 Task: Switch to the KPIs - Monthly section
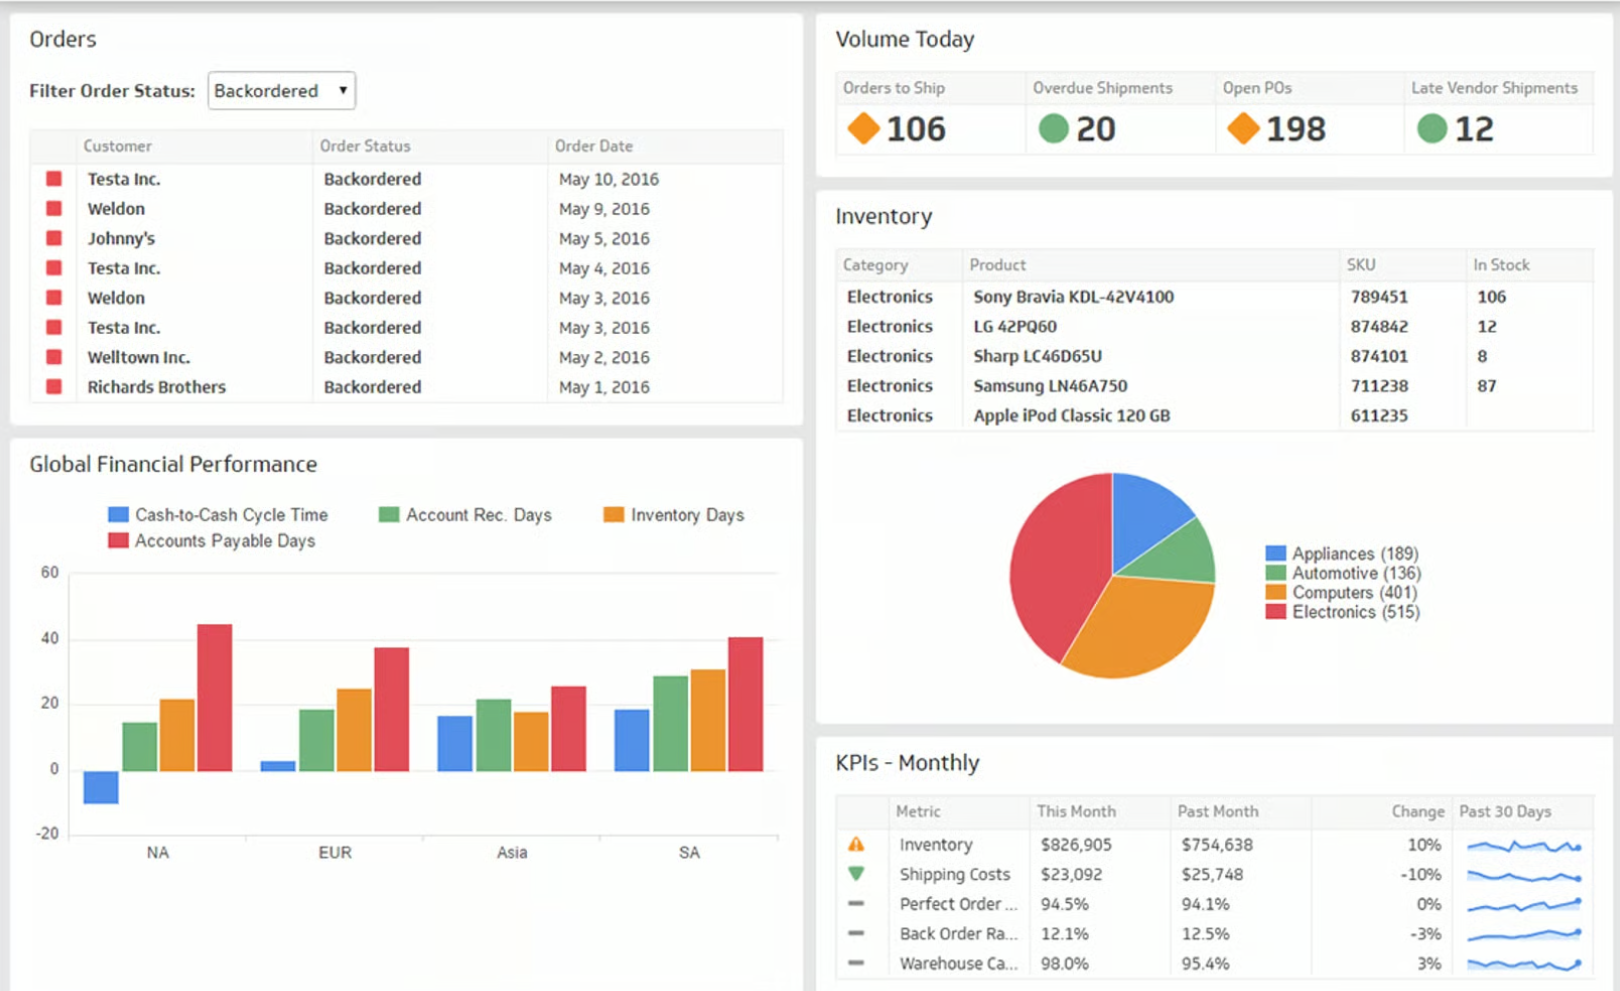(x=906, y=762)
